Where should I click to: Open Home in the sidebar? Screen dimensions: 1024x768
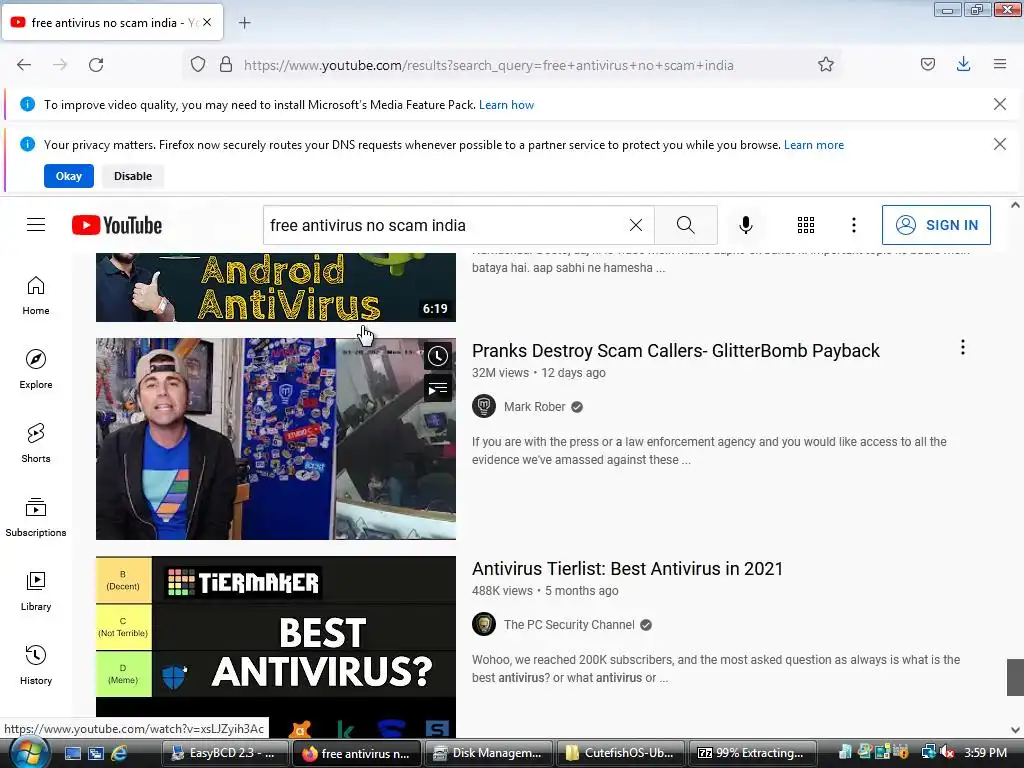36,296
